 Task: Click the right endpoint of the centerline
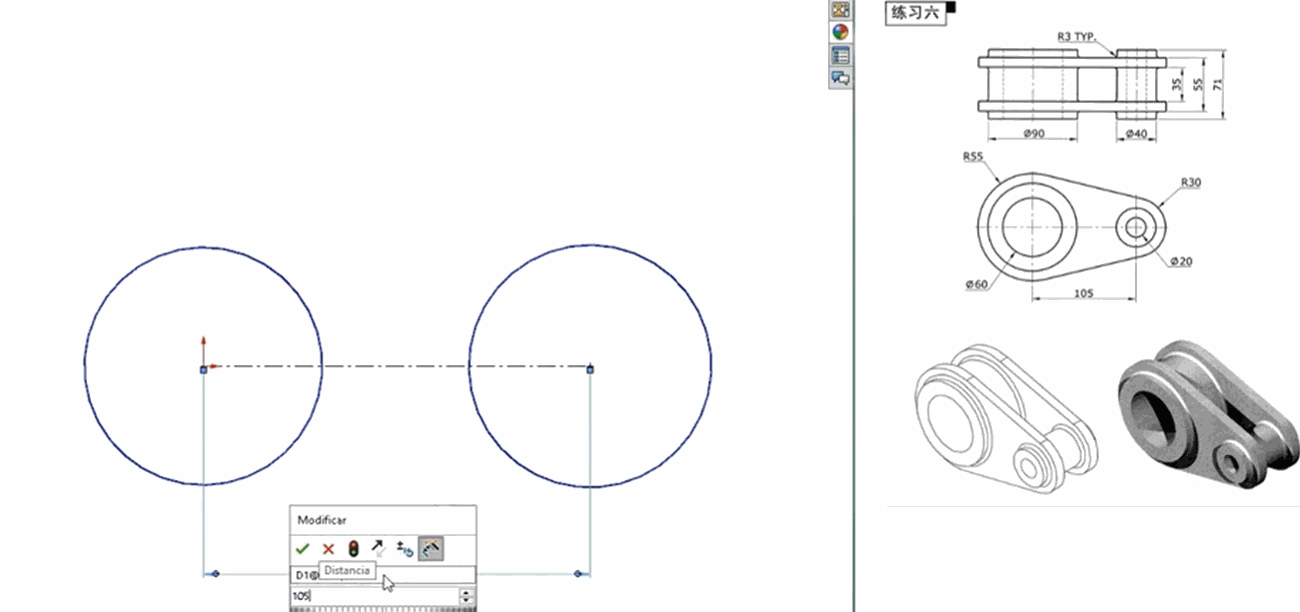590,369
